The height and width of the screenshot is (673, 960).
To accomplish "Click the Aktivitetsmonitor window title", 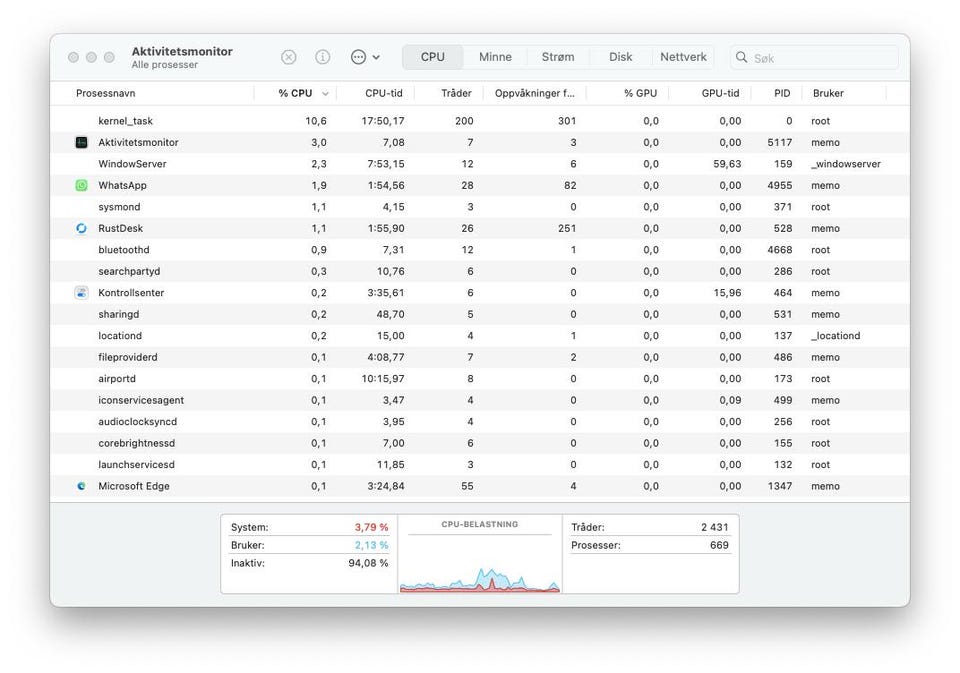I will click(x=182, y=51).
